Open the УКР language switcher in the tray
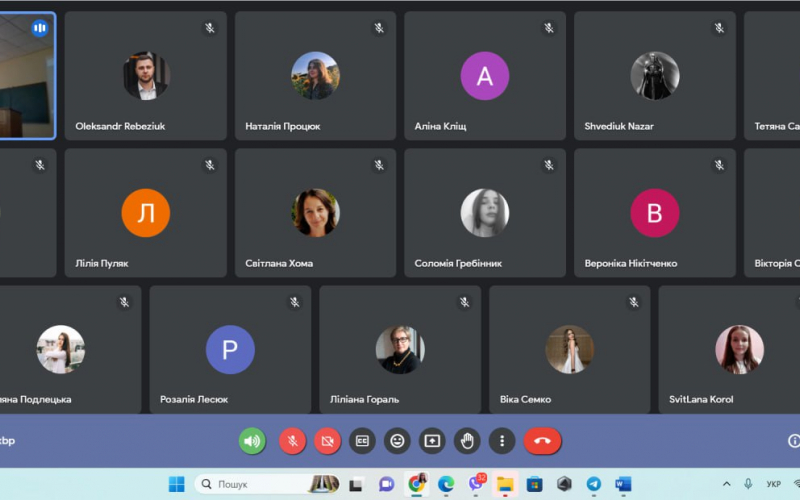The image size is (800, 500). 773,484
